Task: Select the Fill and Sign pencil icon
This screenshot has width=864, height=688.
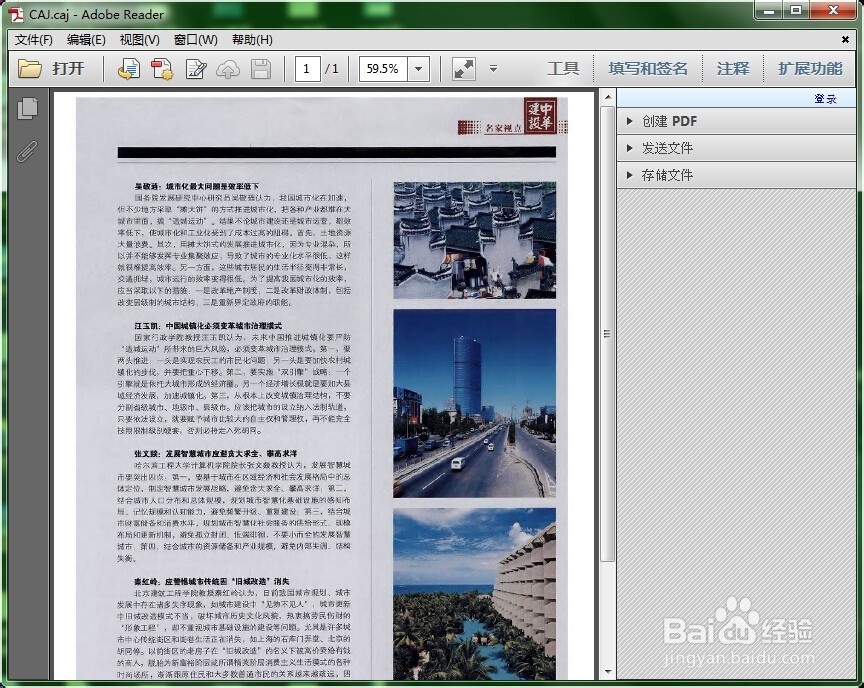Action: click(195, 68)
